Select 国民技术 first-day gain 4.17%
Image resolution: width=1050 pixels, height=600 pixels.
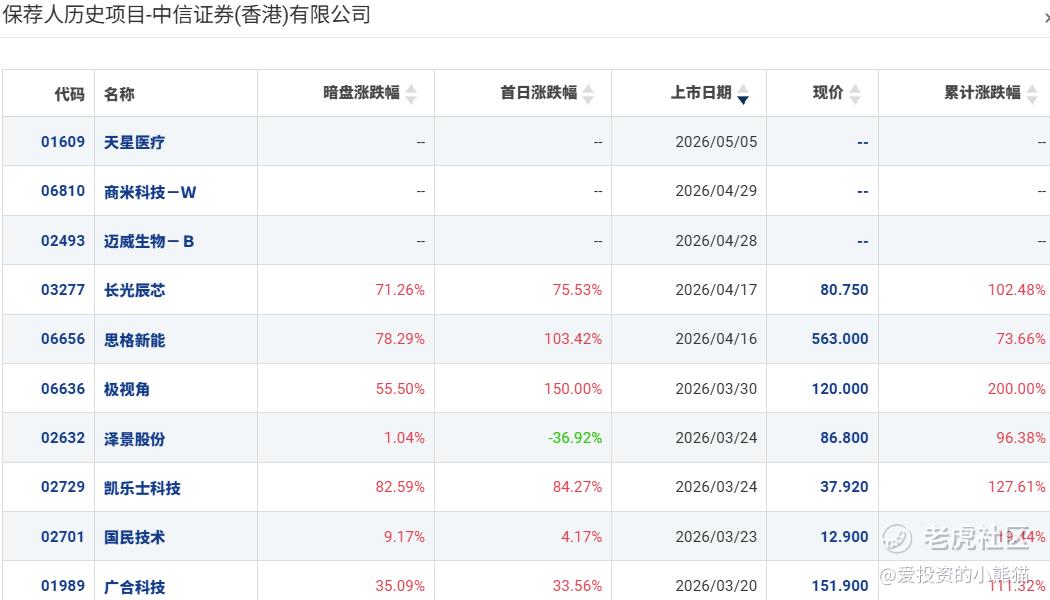point(581,537)
